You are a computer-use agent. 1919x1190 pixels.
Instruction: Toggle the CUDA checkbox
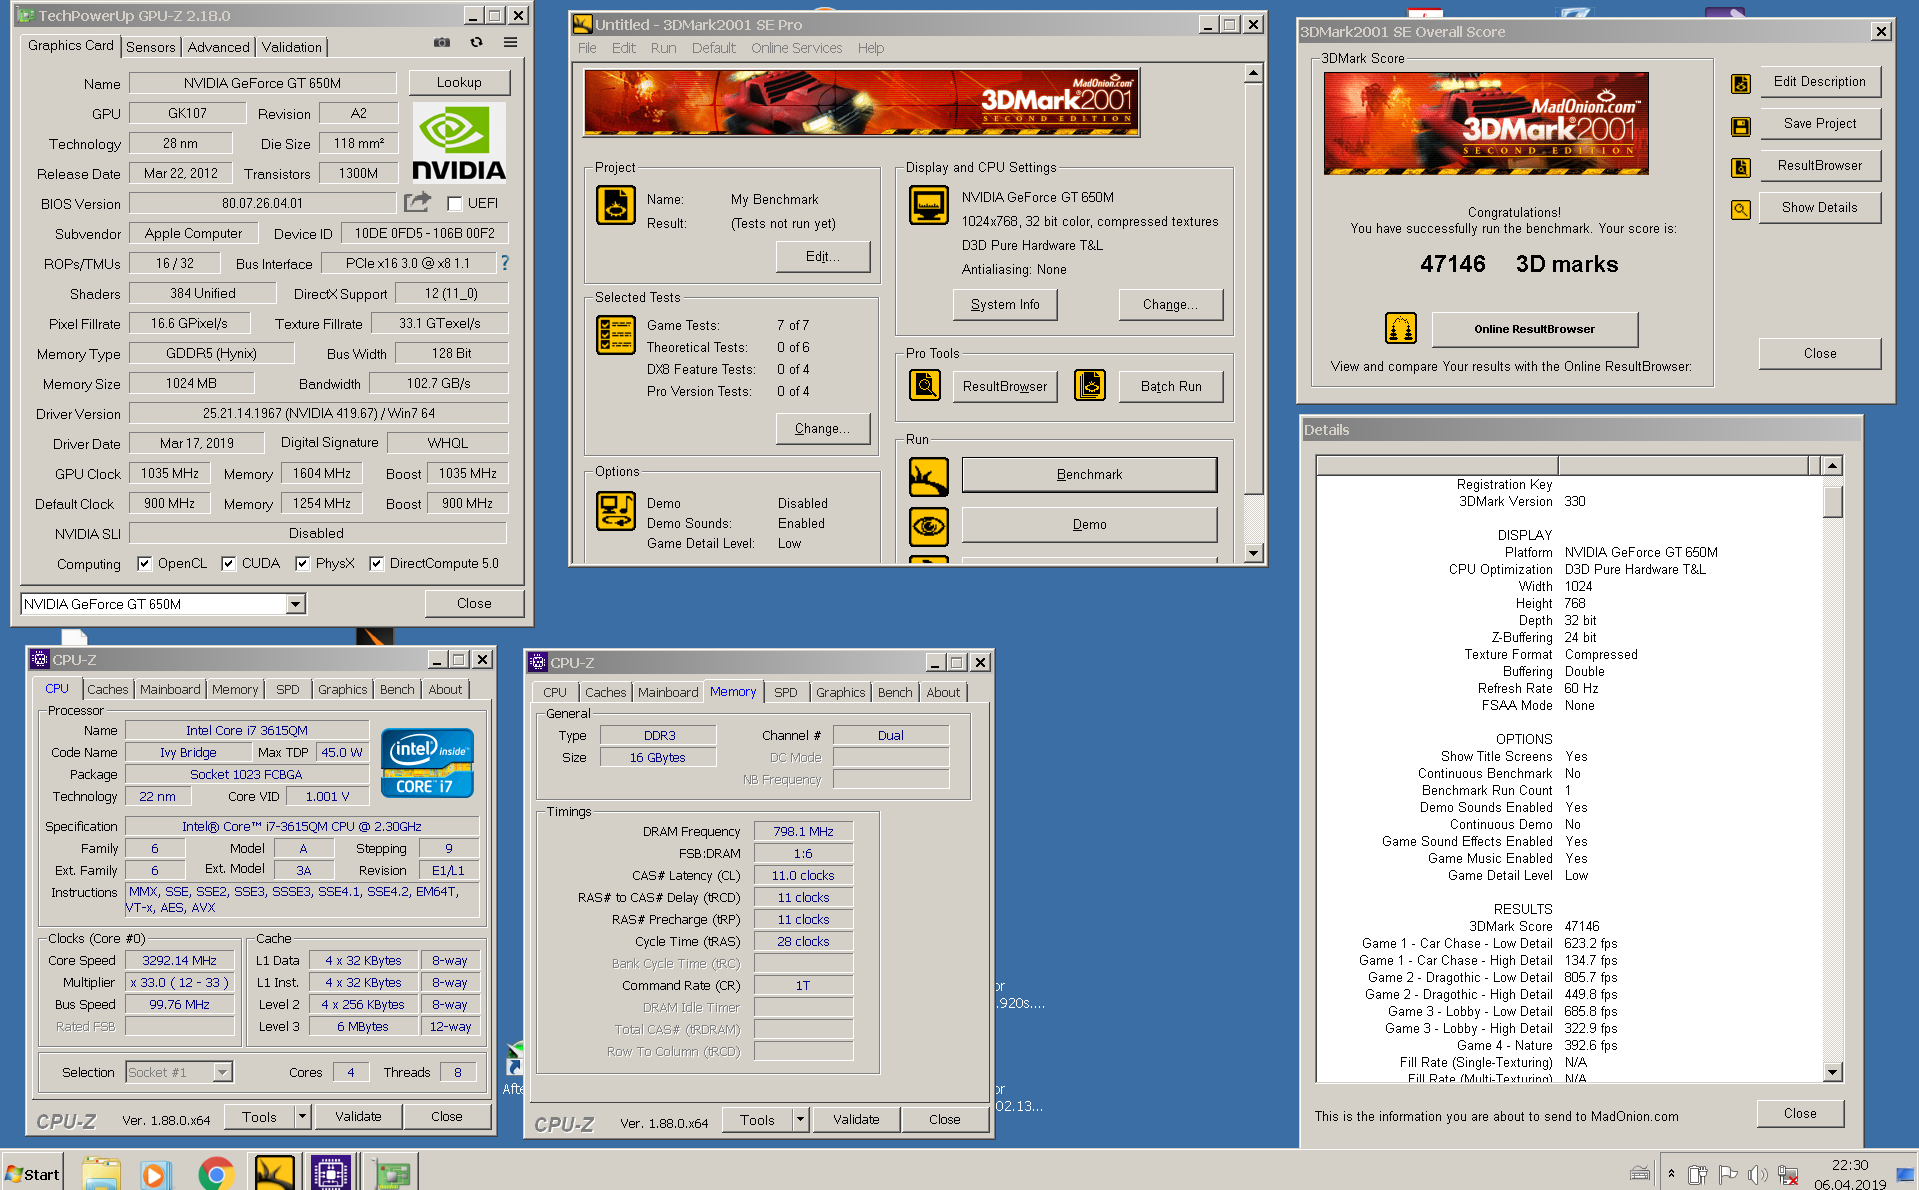coord(228,564)
